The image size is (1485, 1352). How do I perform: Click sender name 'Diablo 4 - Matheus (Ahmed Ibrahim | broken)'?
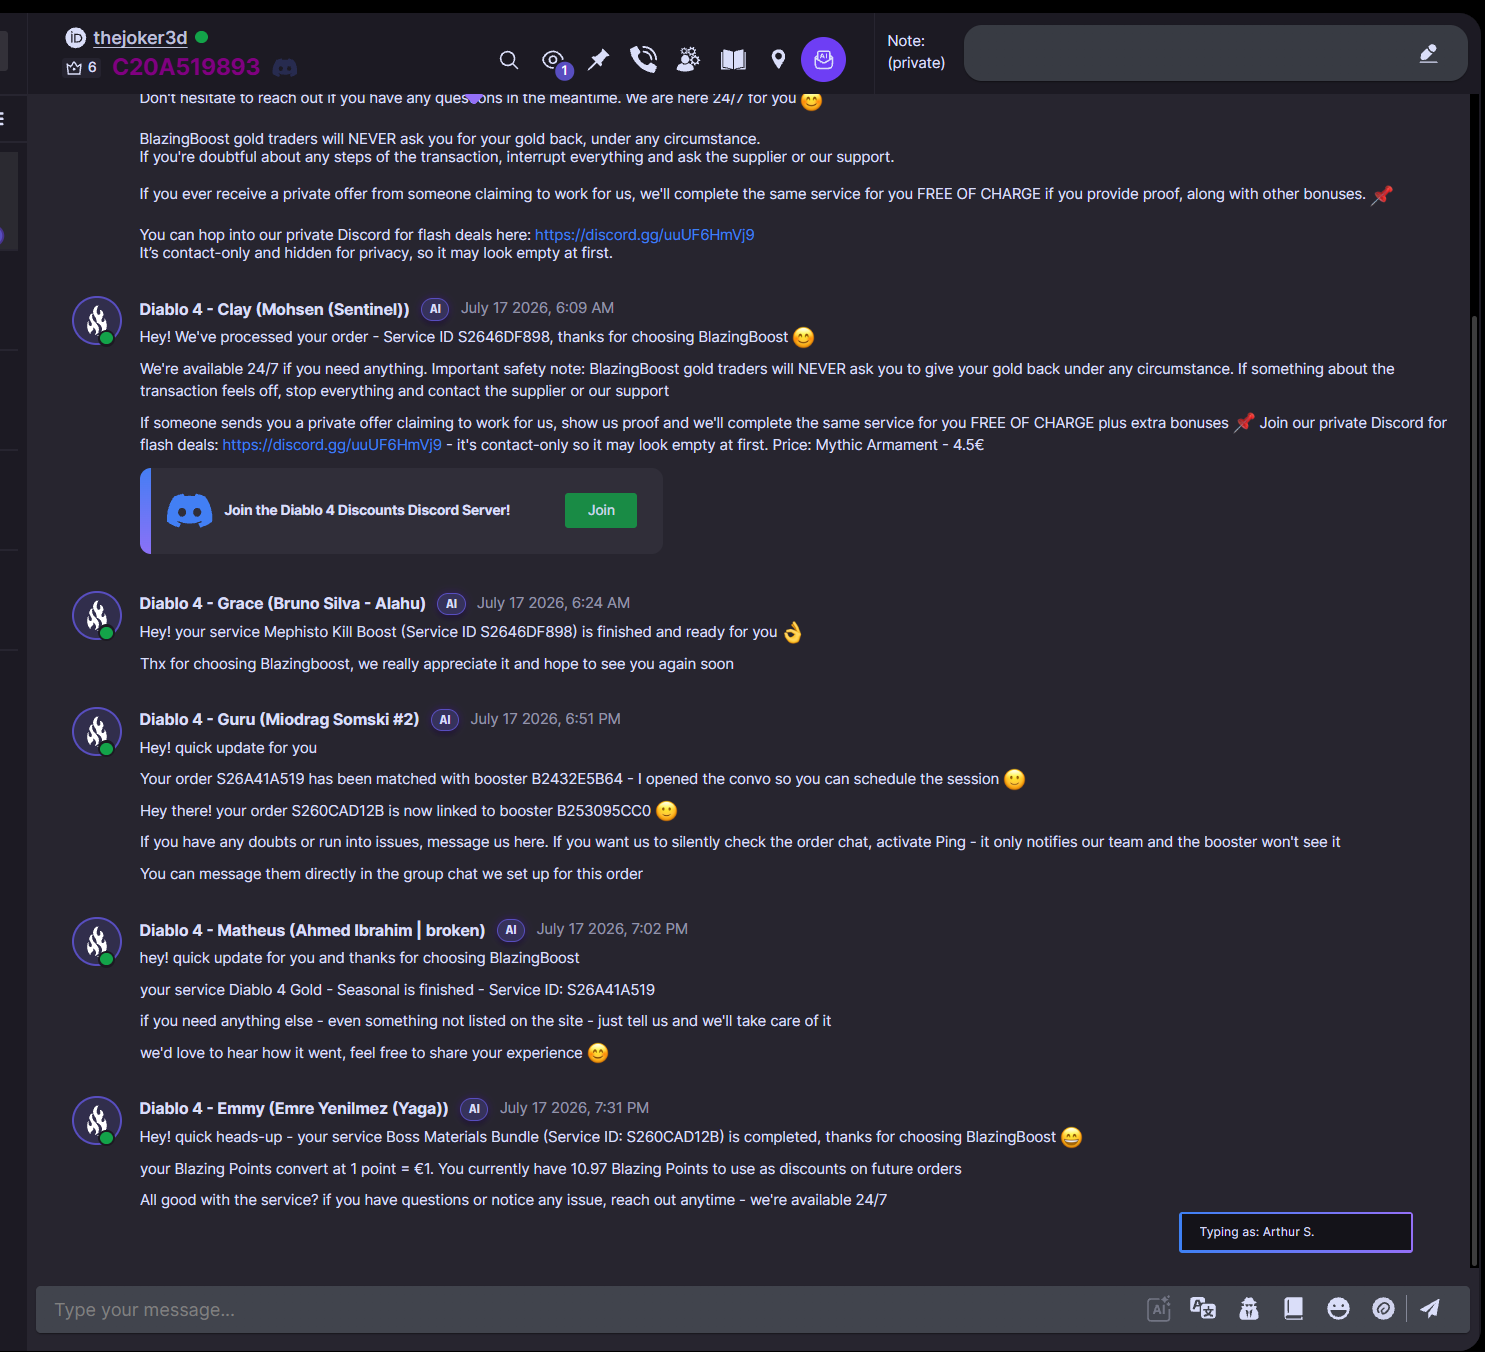point(312,930)
